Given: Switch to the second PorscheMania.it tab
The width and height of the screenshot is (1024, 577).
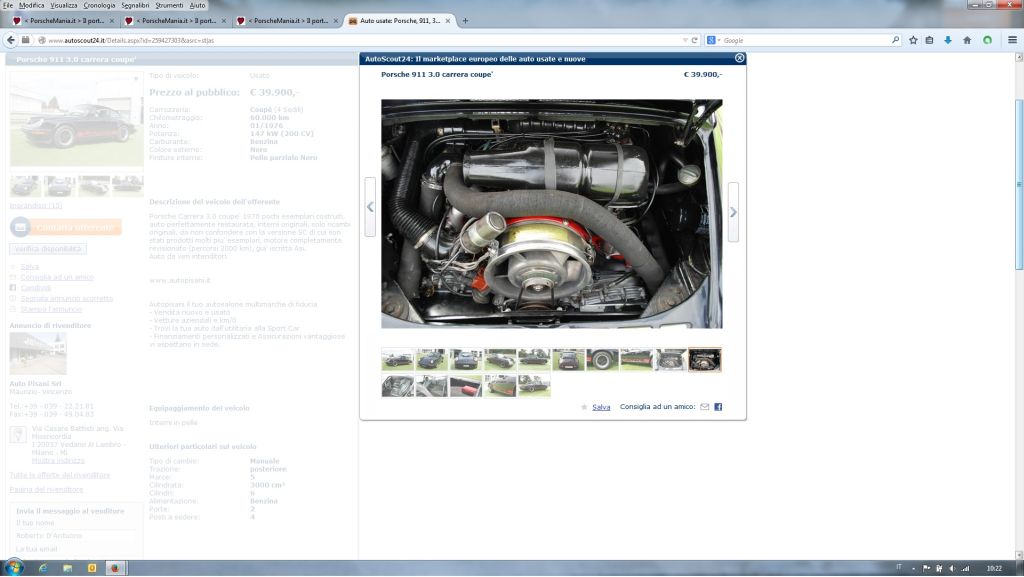Looking at the screenshot, I should 176,21.
